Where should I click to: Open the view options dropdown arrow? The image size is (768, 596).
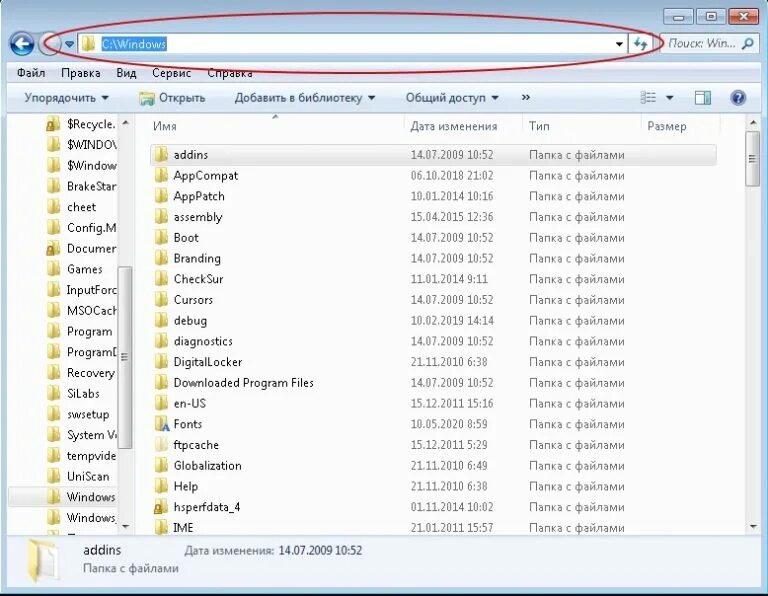pos(670,97)
